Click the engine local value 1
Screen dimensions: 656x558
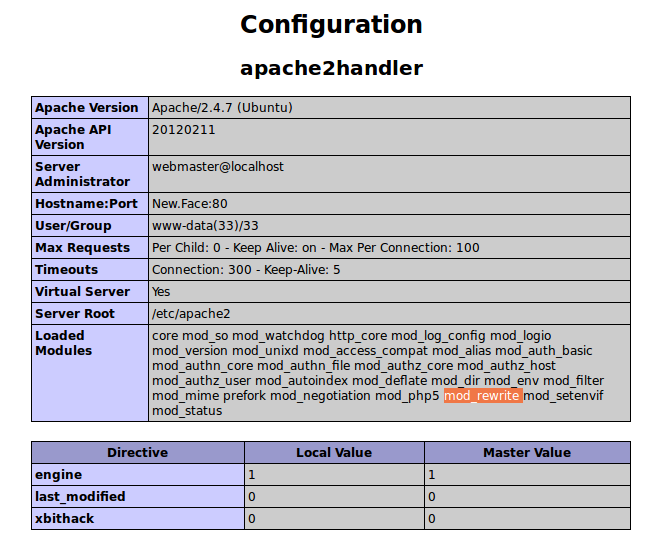[251, 475]
